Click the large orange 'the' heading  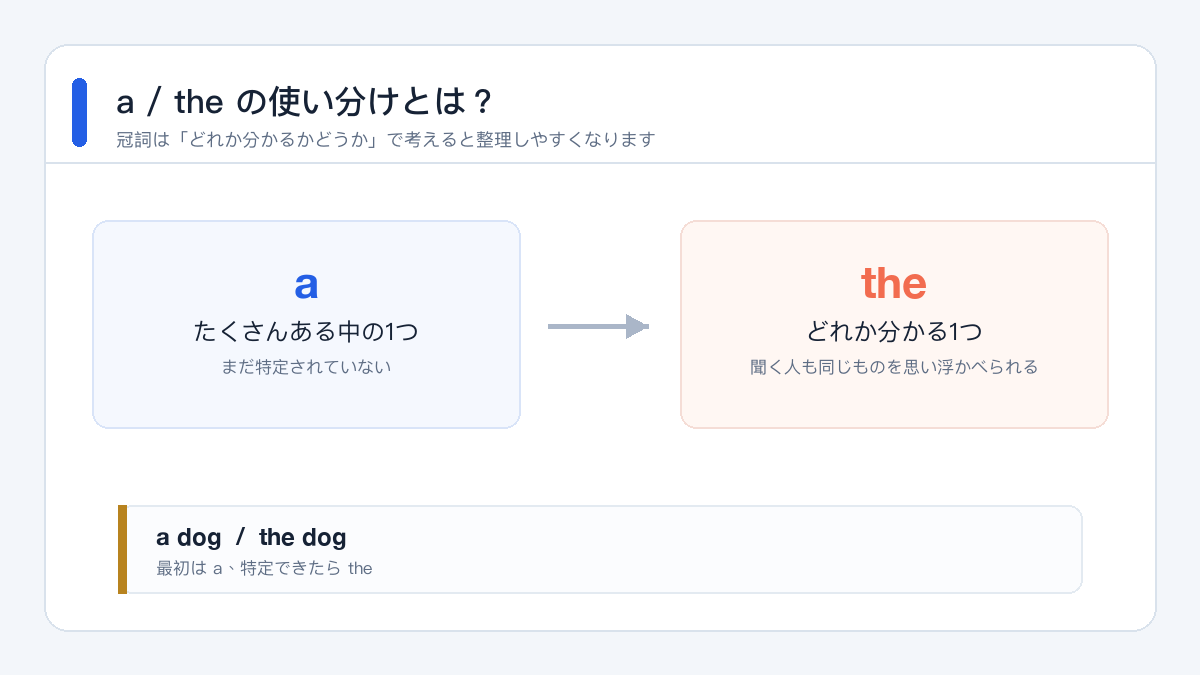click(x=894, y=284)
